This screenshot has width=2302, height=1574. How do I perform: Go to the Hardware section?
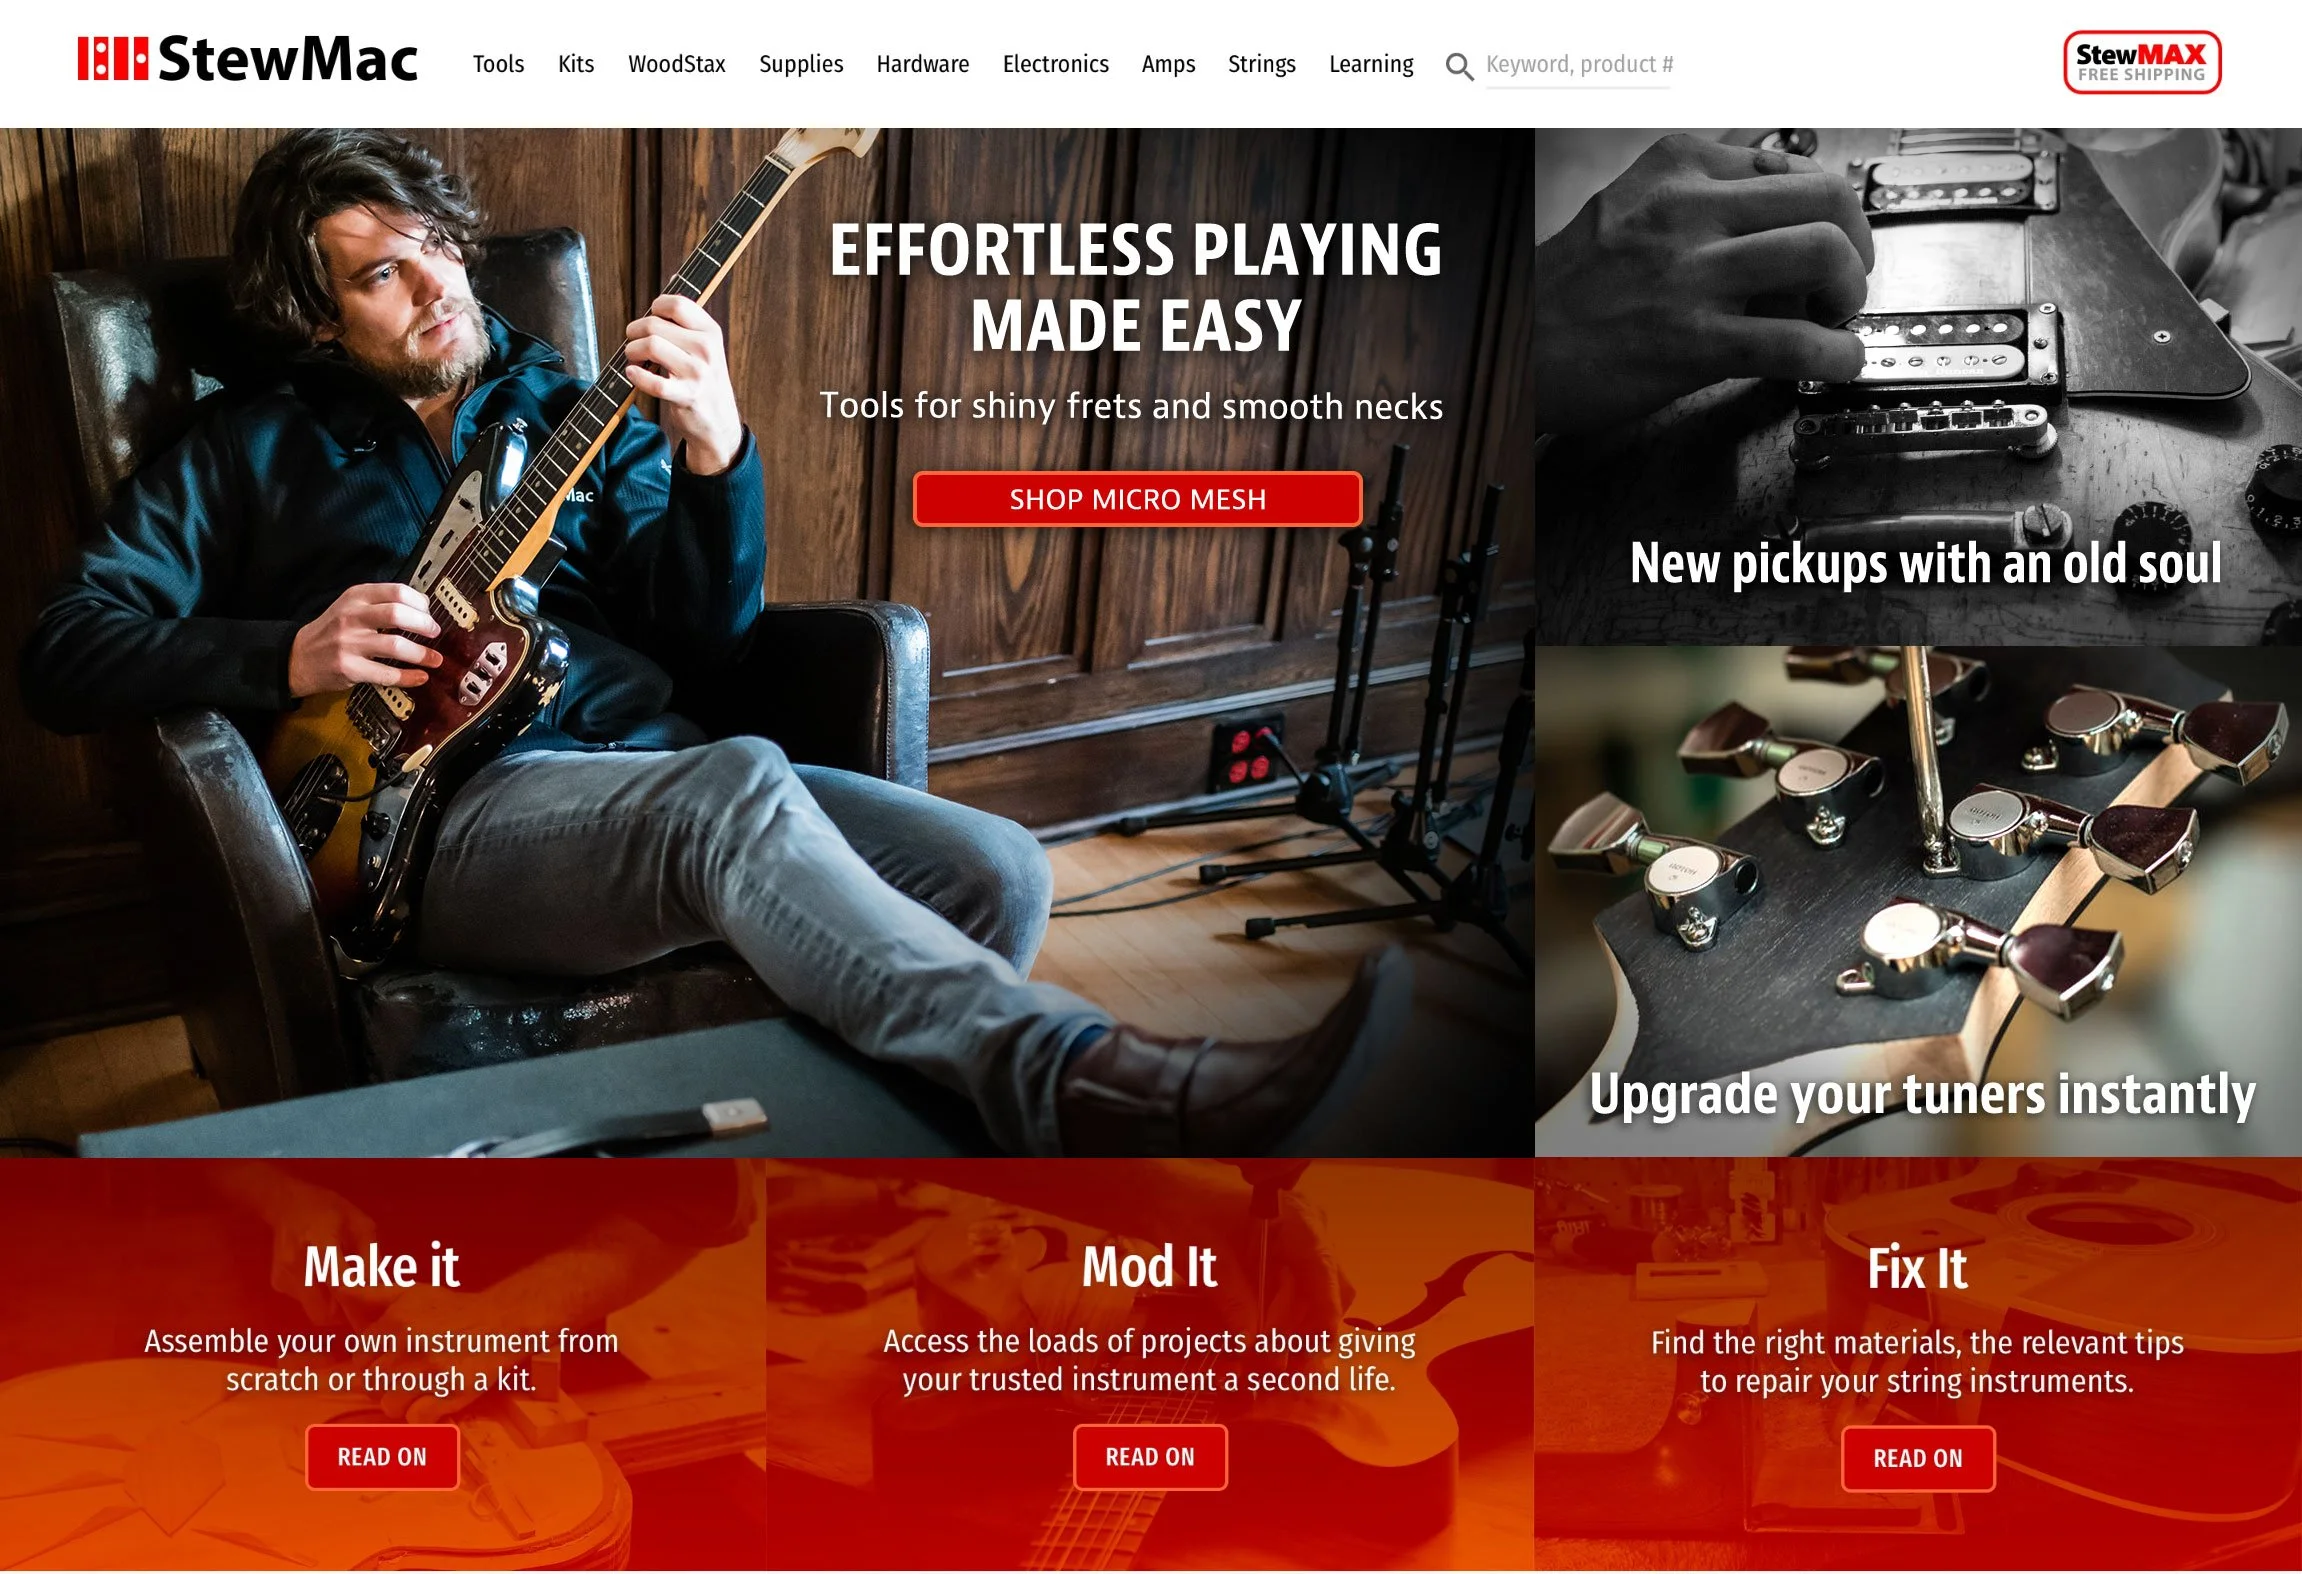(923, 64)
